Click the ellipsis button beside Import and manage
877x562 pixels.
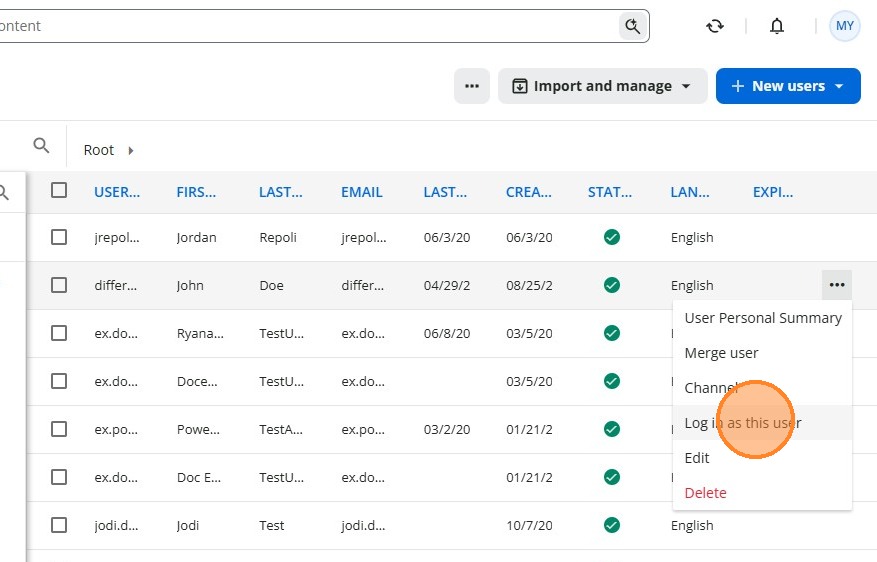pos(472,86)
